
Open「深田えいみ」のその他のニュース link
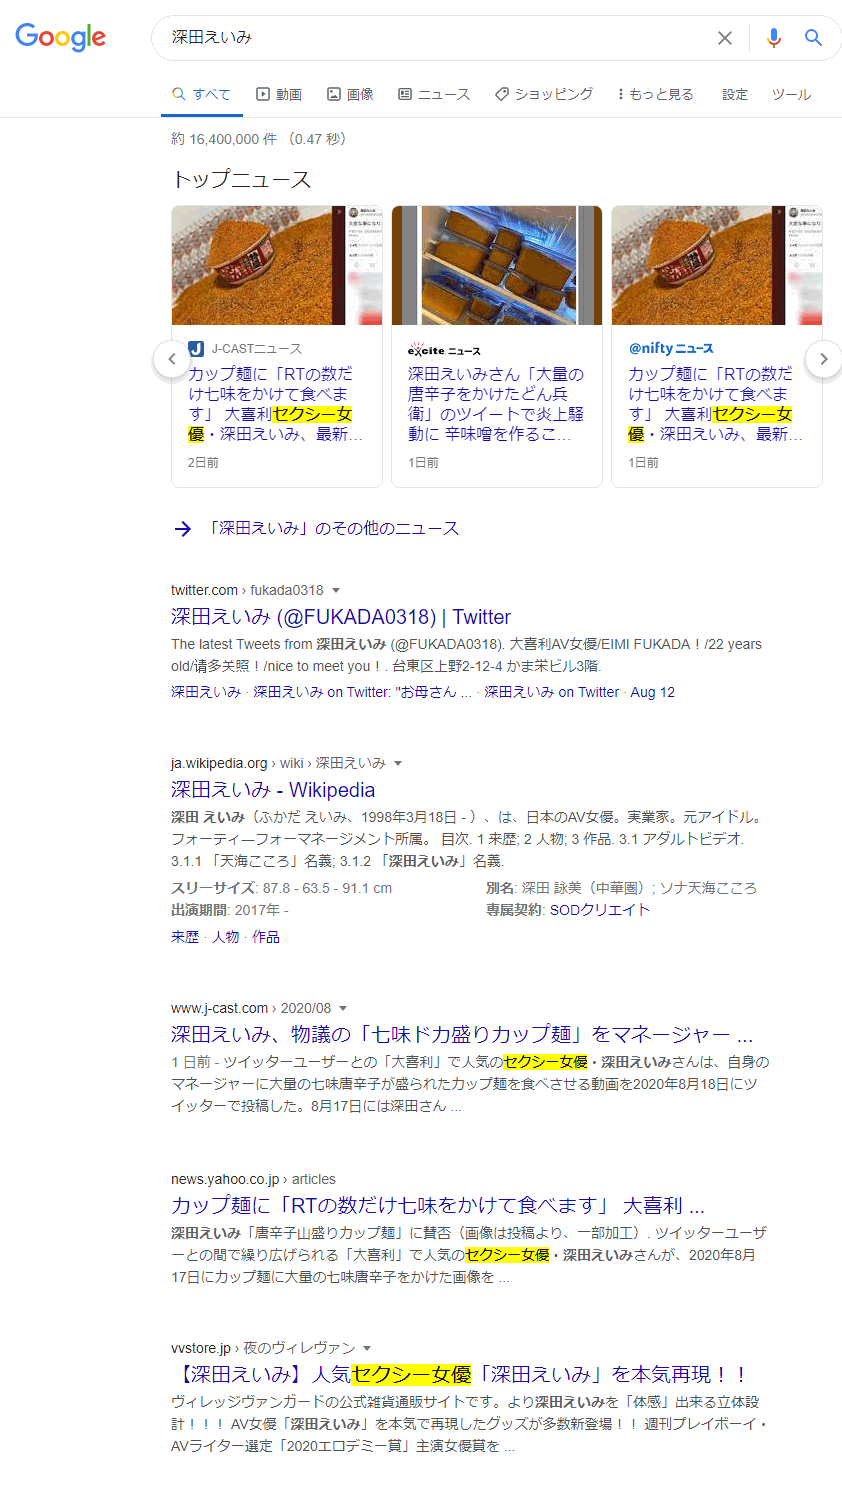[333, 528]
